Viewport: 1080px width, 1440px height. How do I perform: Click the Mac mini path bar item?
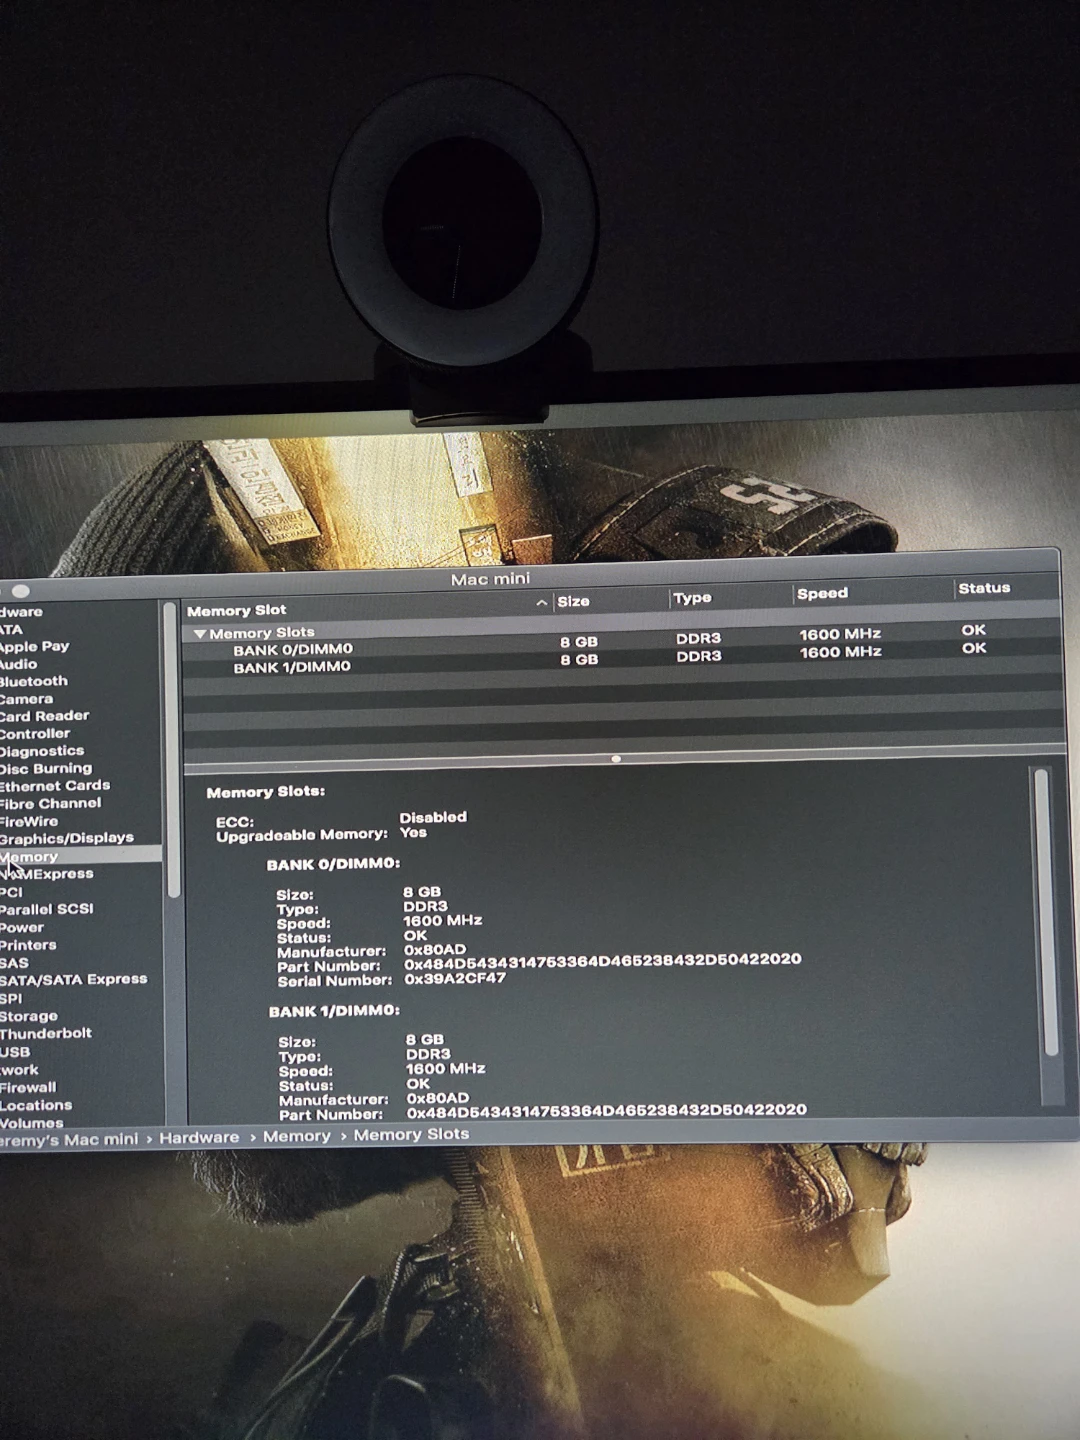point(68,1139)
